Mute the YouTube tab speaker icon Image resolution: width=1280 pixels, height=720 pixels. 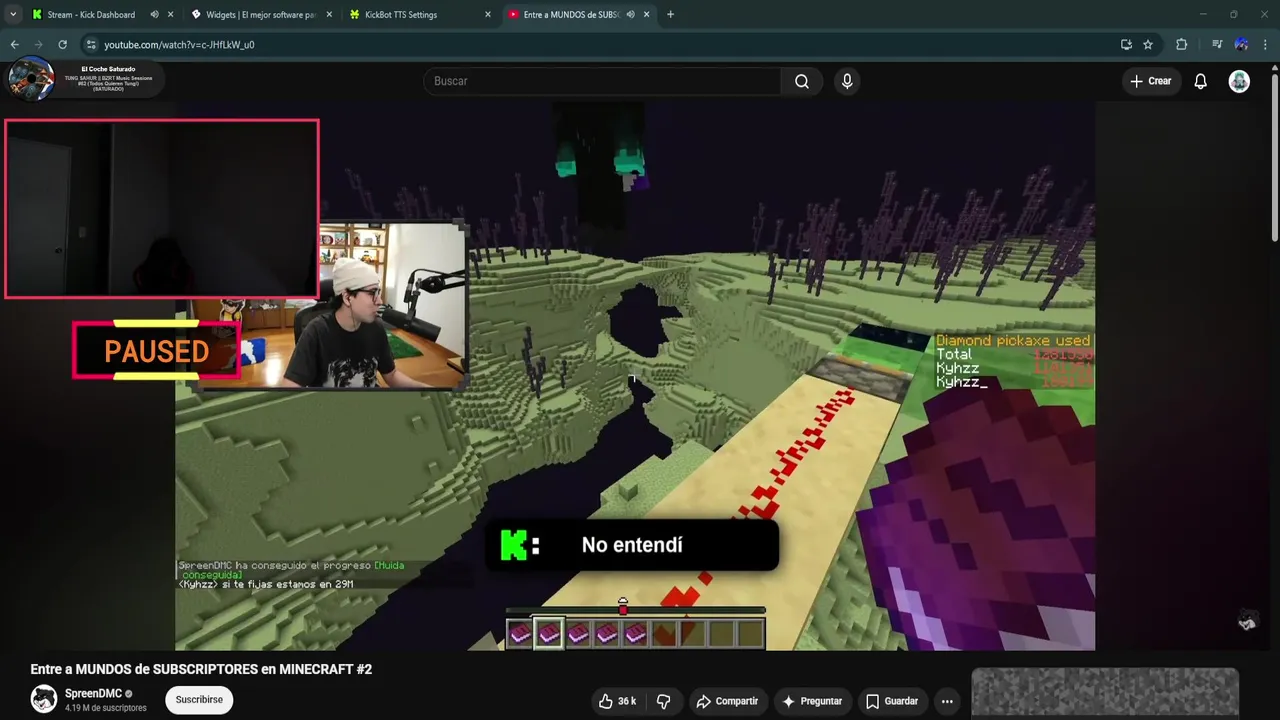click(x=630, y=14)
